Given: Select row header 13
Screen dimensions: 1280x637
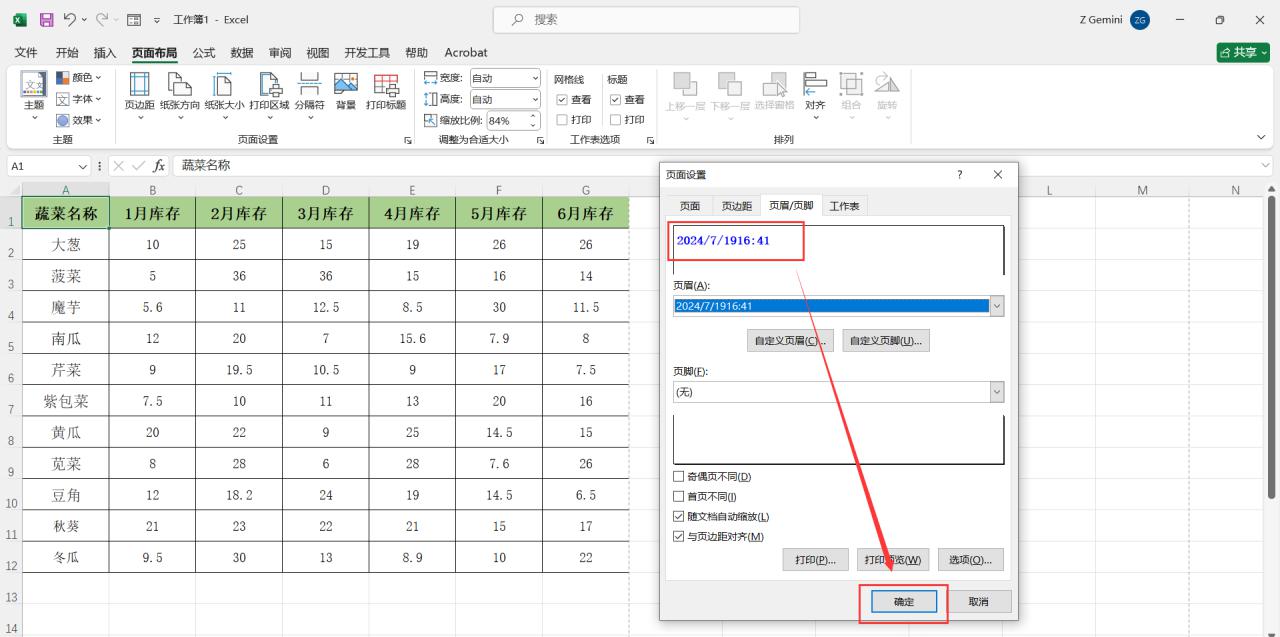Looking at the screenshot, I should [11, 597].
